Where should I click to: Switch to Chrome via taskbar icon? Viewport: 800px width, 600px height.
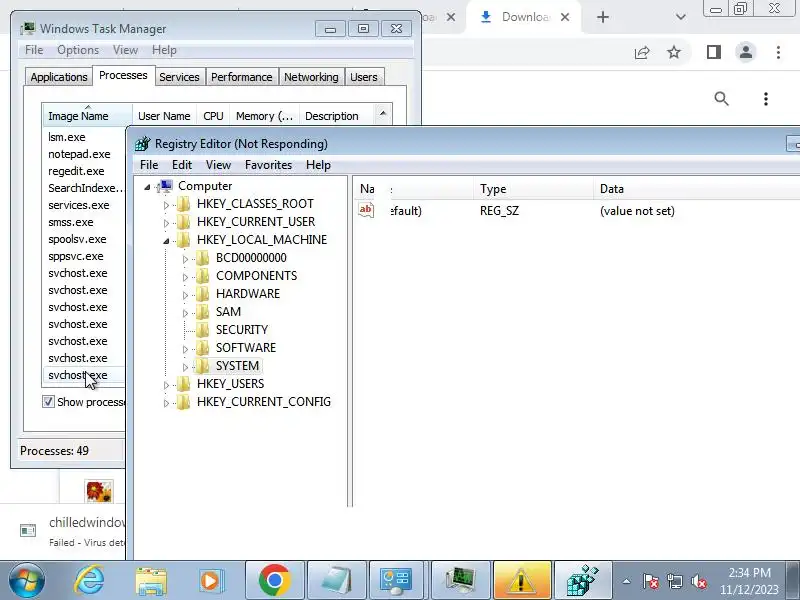pos(274,581)
